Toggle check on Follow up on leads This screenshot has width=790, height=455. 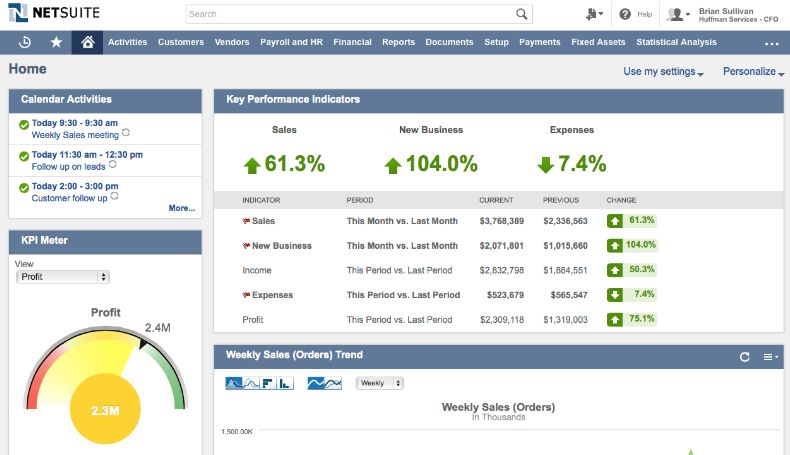(x=24, y=156)
